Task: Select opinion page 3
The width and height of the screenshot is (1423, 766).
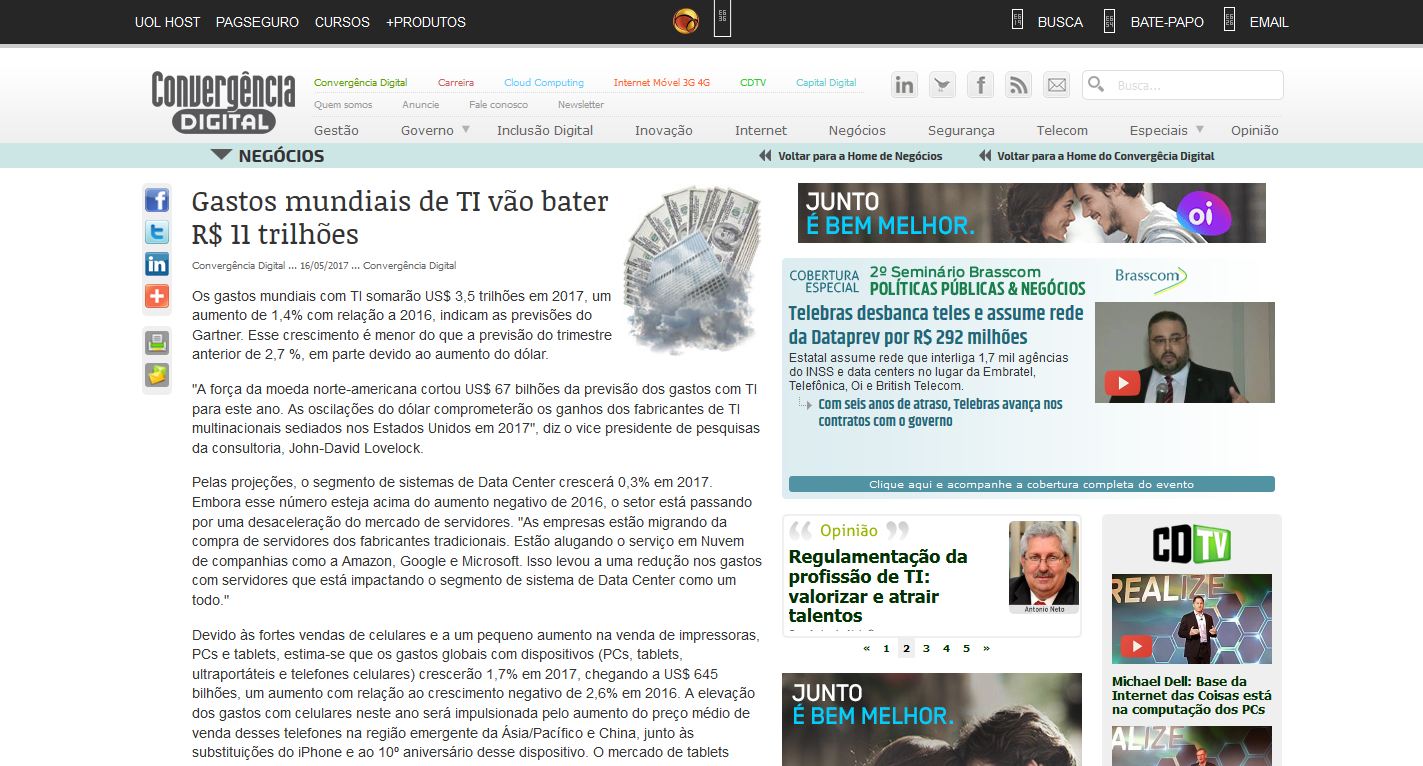Action: click(926, 648)
